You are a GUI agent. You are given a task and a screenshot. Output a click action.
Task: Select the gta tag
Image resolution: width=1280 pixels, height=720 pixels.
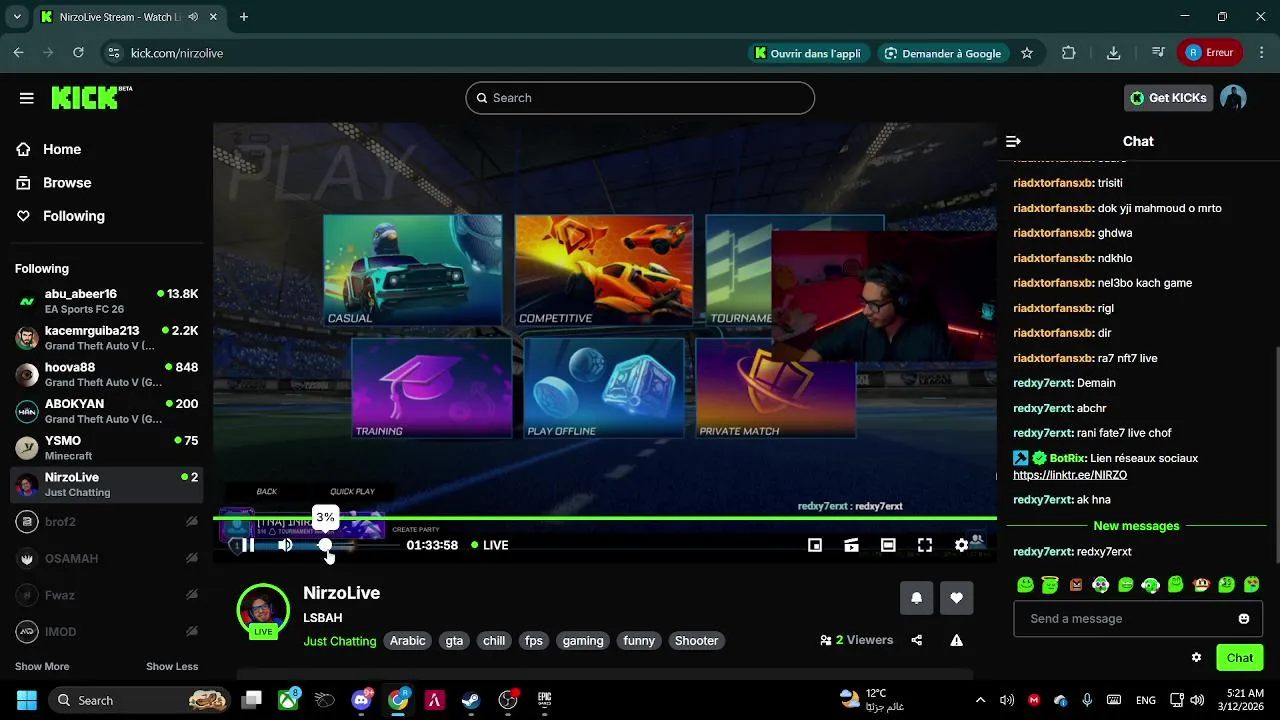(454, 641)
